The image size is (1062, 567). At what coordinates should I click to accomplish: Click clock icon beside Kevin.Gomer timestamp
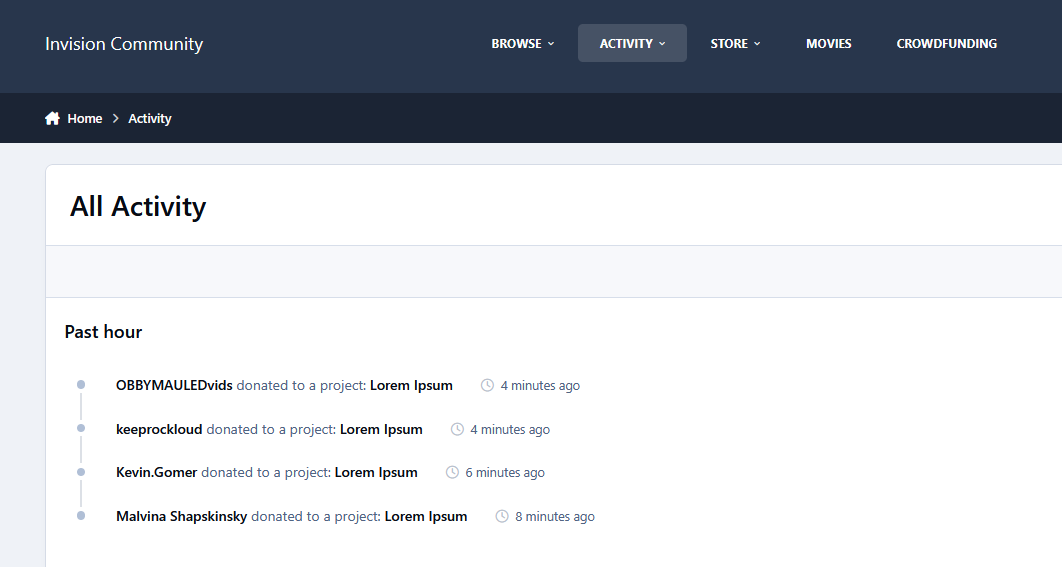click(452, 473)
